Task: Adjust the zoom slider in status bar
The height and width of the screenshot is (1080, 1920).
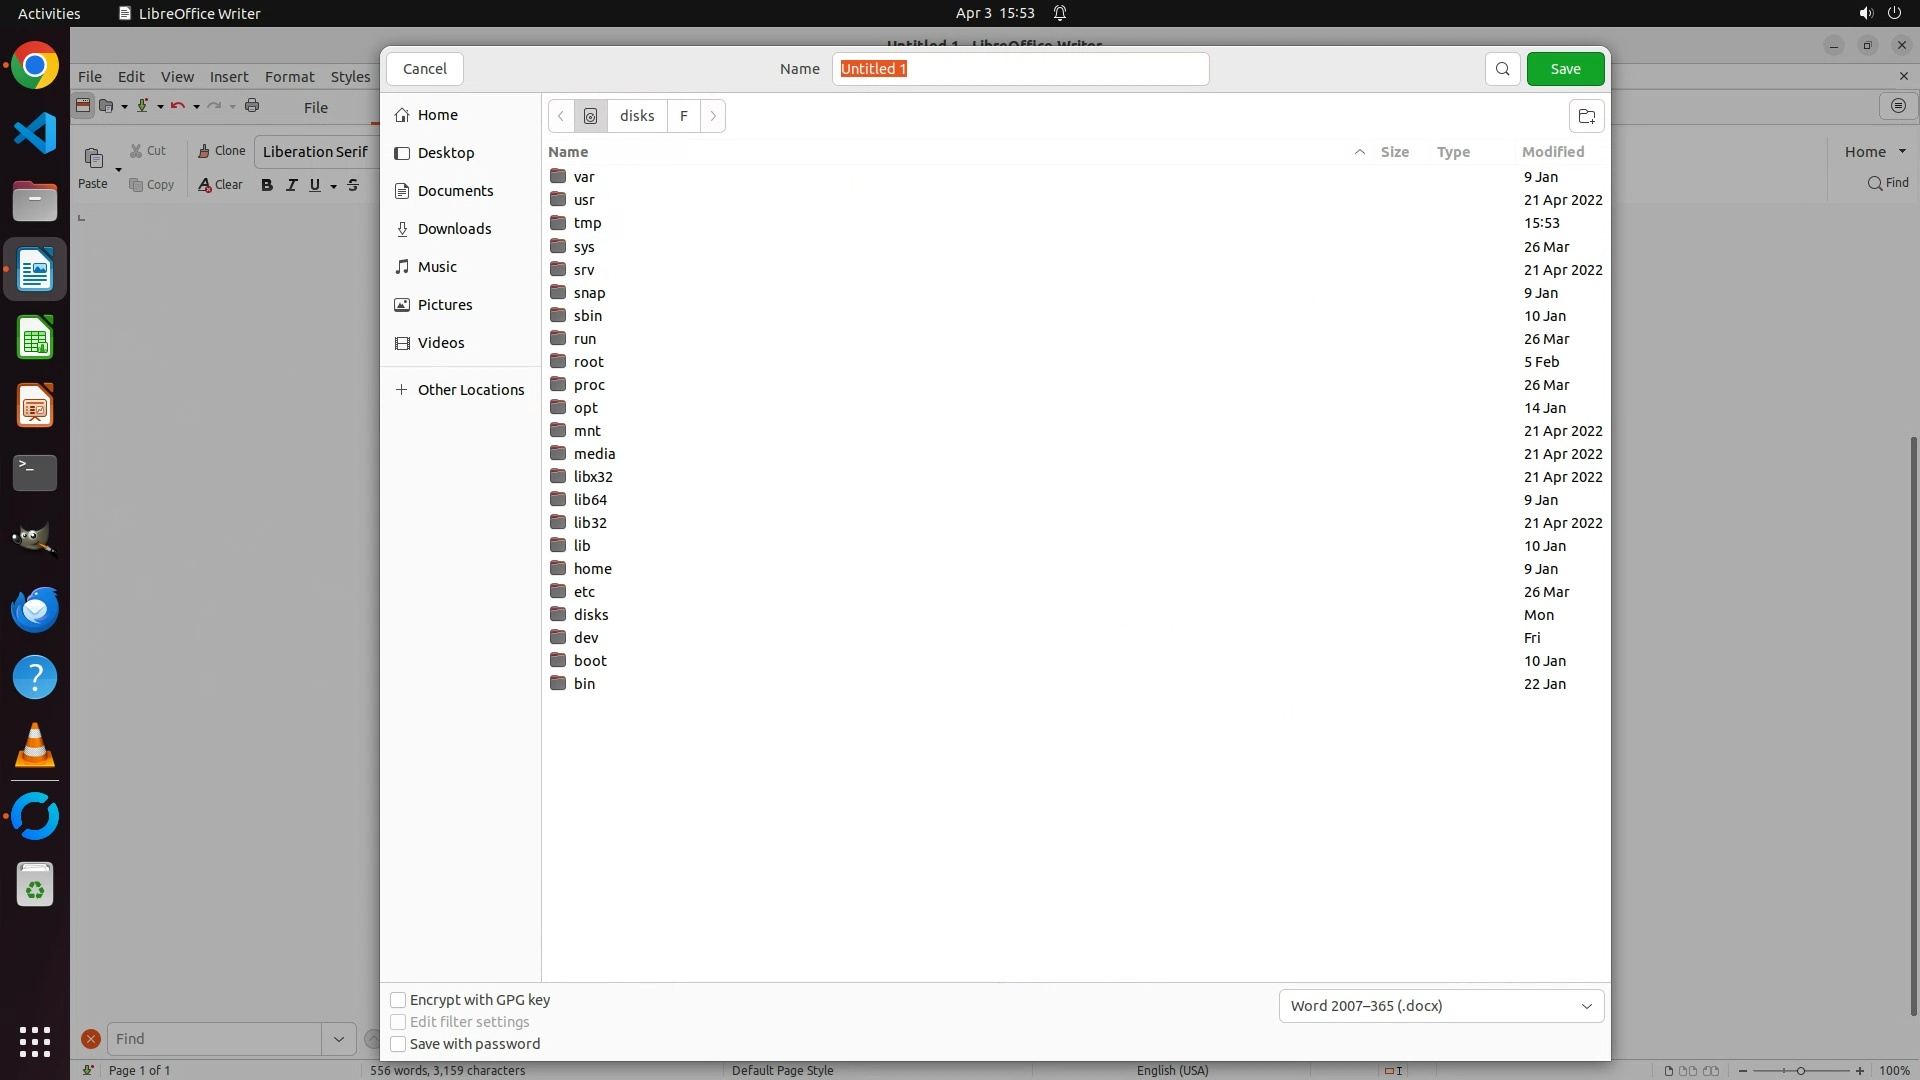Action: 1800,1071
